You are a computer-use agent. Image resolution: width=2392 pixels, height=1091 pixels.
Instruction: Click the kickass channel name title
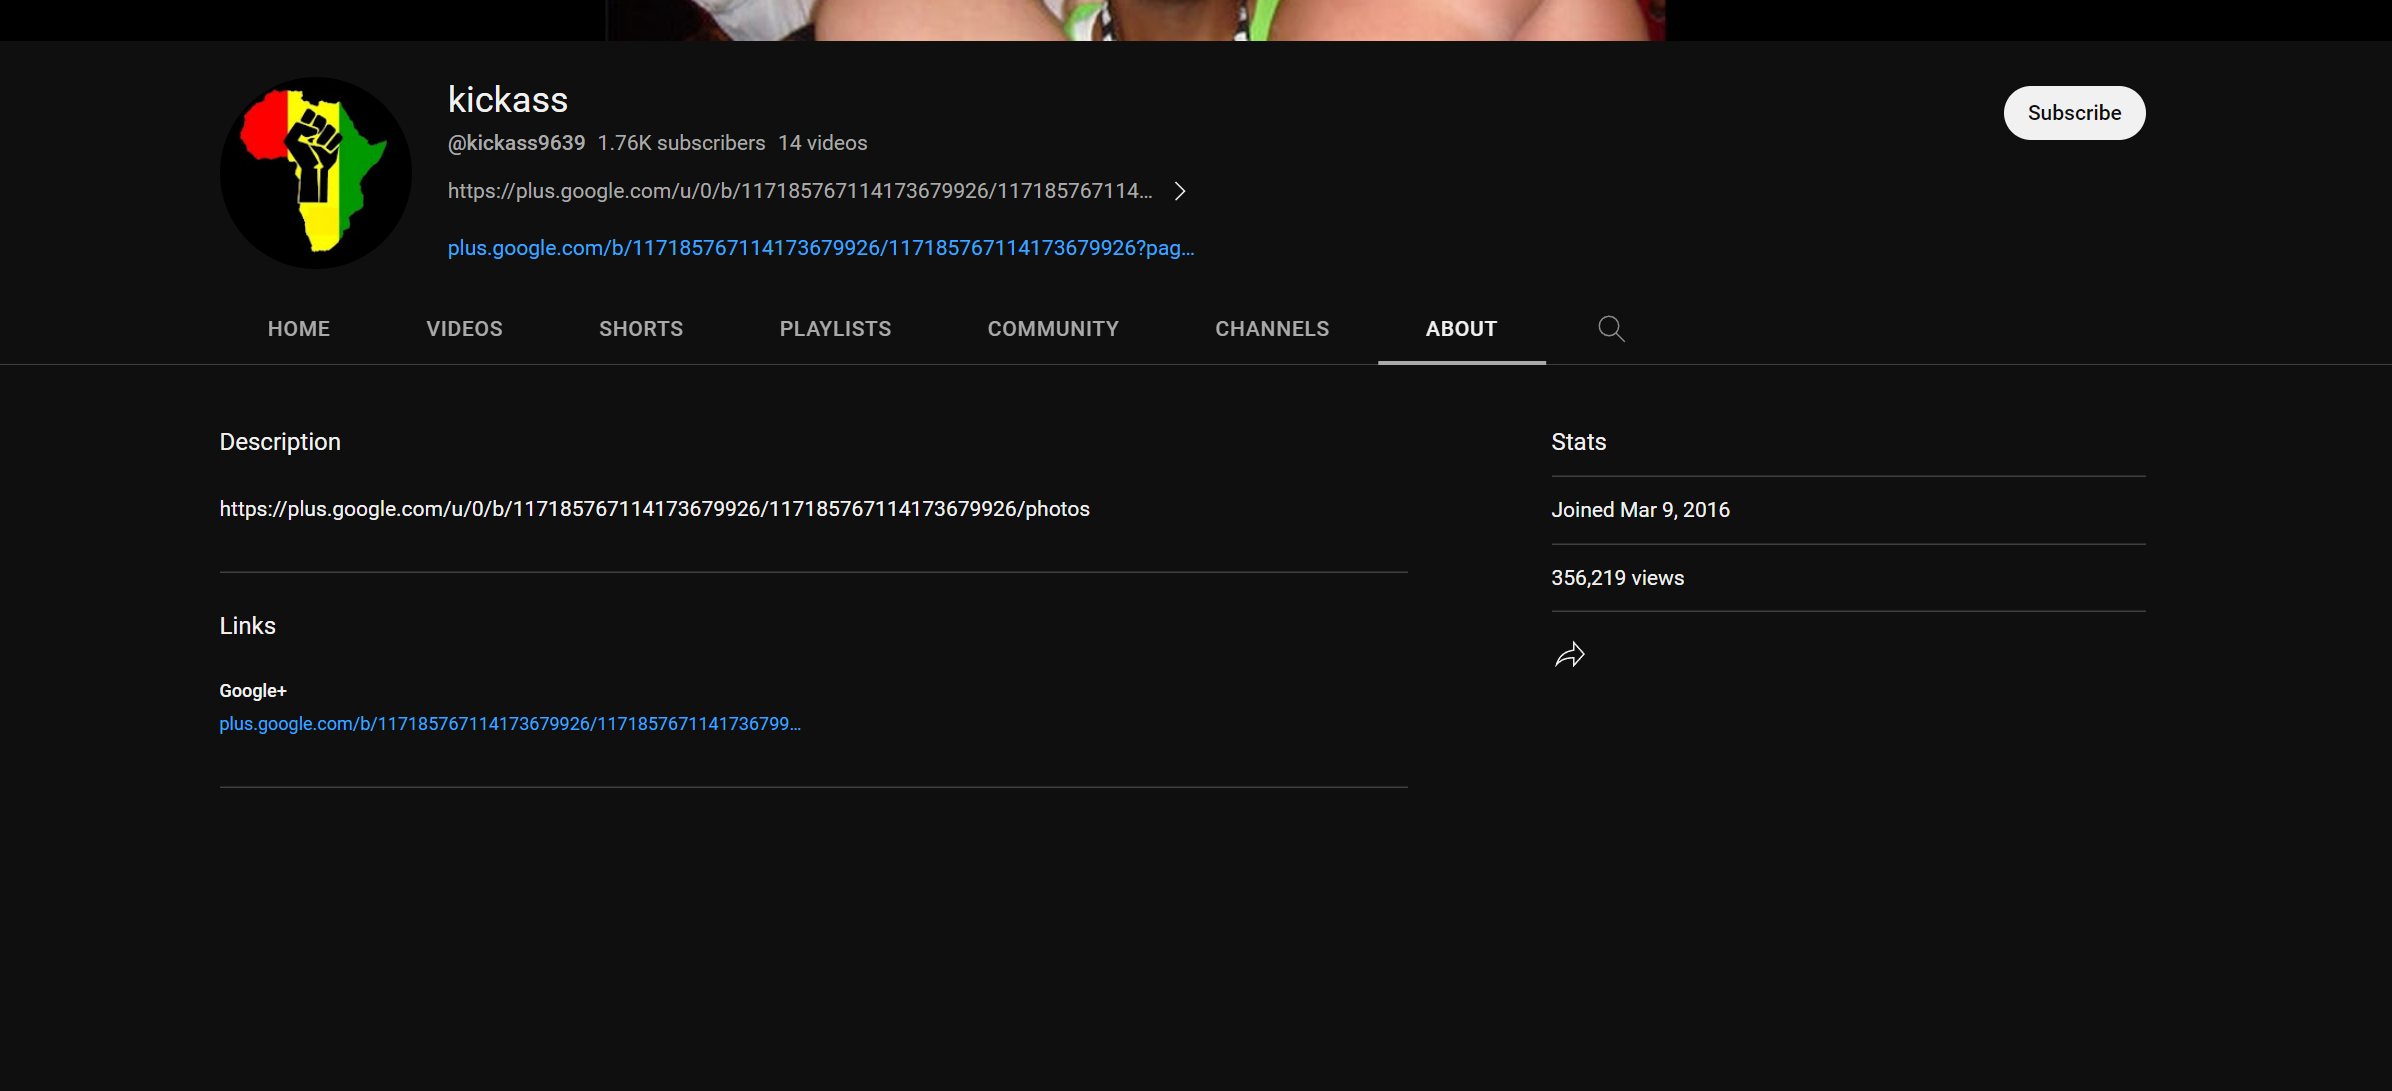coord(508,100)
